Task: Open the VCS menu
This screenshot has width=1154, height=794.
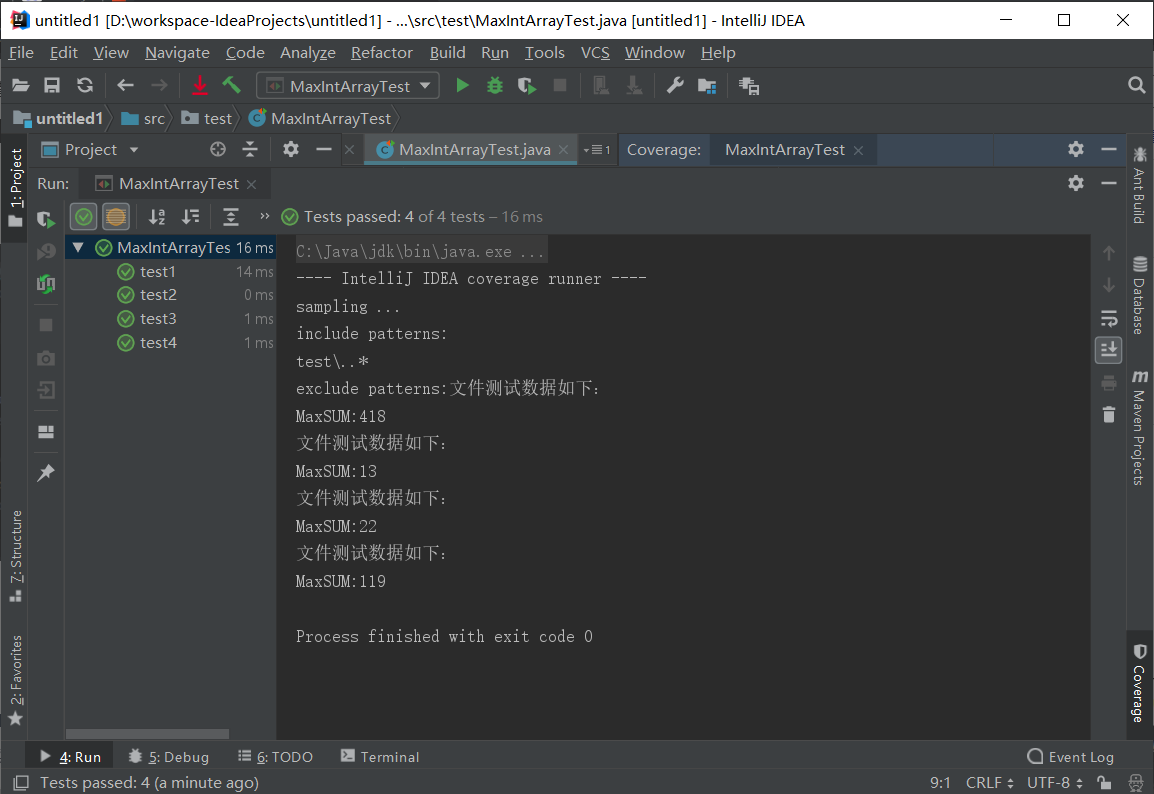Action: (x=595, y=52)
